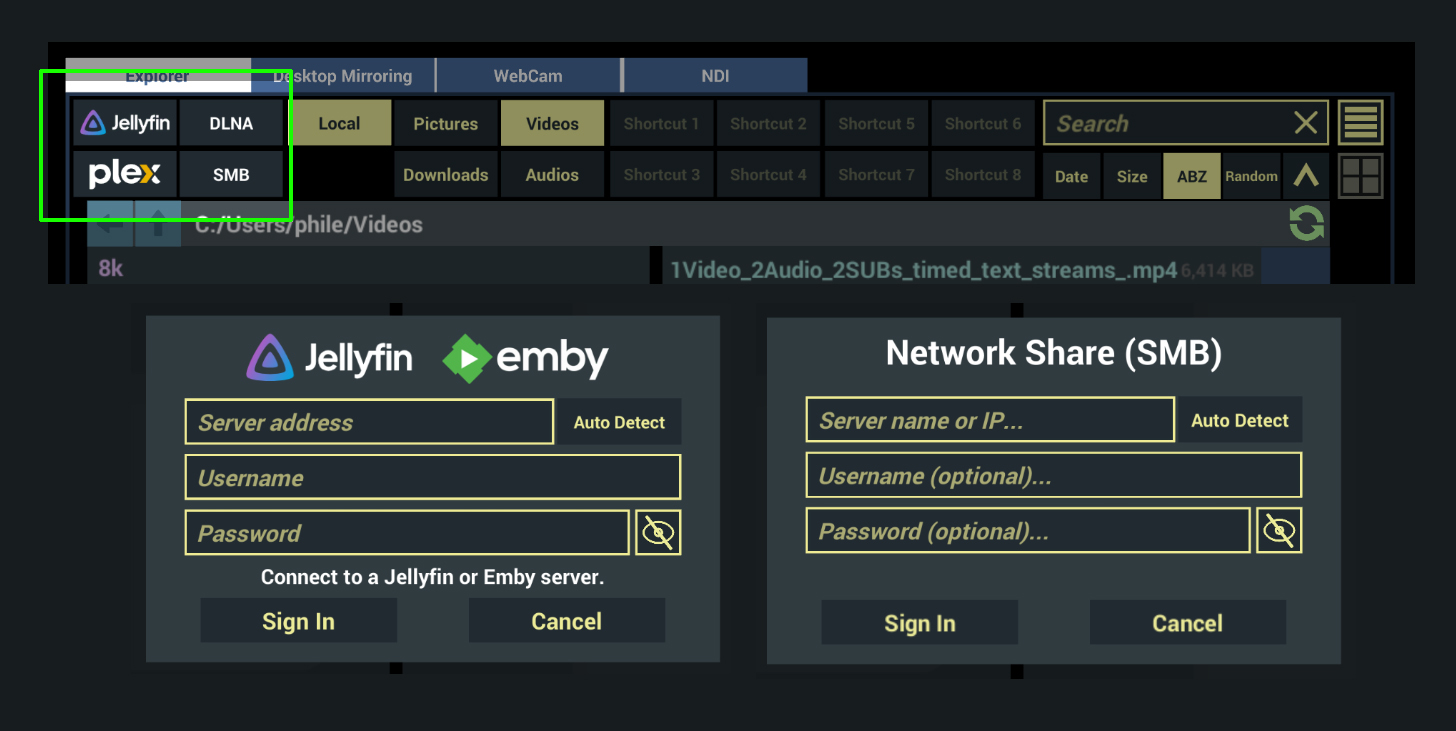Viewport: 1456px width, 731px height.
Task: Switch to grid view layout
Action: click(1361, 176)
